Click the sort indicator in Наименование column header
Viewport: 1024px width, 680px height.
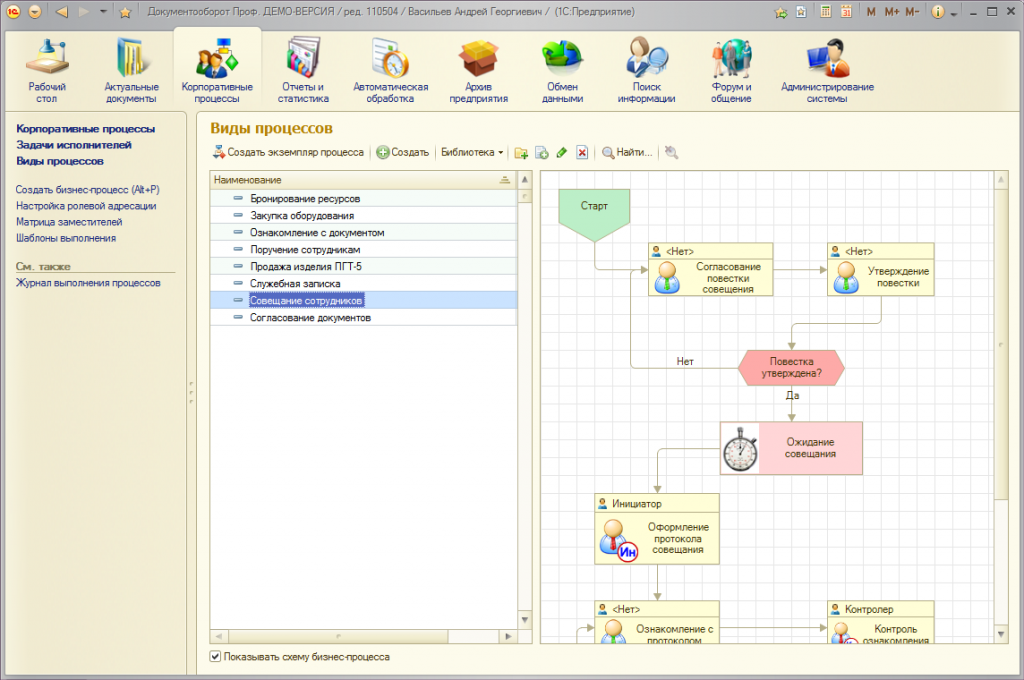pyautogui.click(x=504, y=179)
